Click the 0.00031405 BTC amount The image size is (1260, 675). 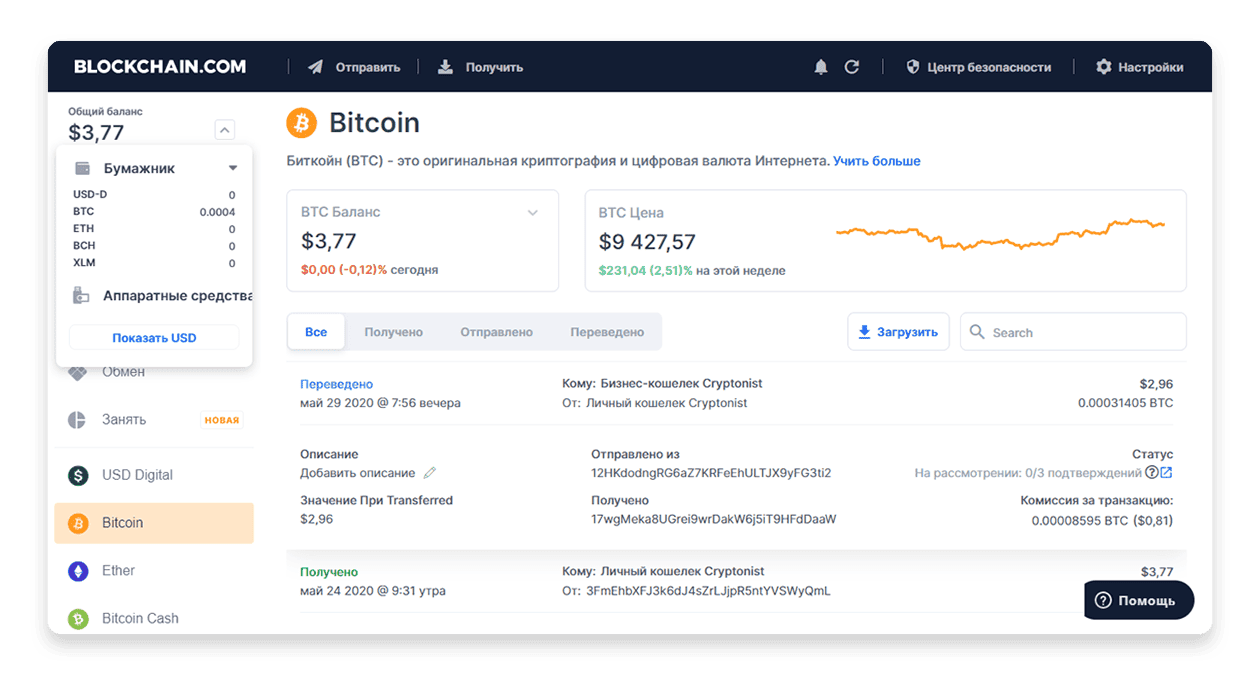(x=1125, y=403)
